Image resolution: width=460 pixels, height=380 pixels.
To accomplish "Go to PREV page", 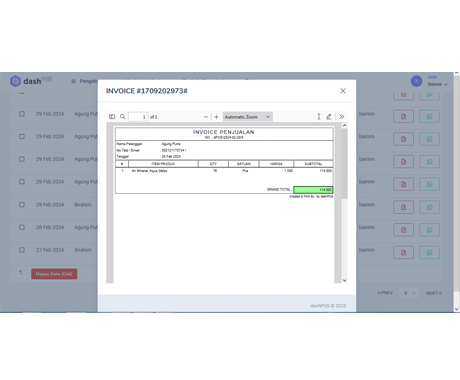I will (x=385, y=293).
